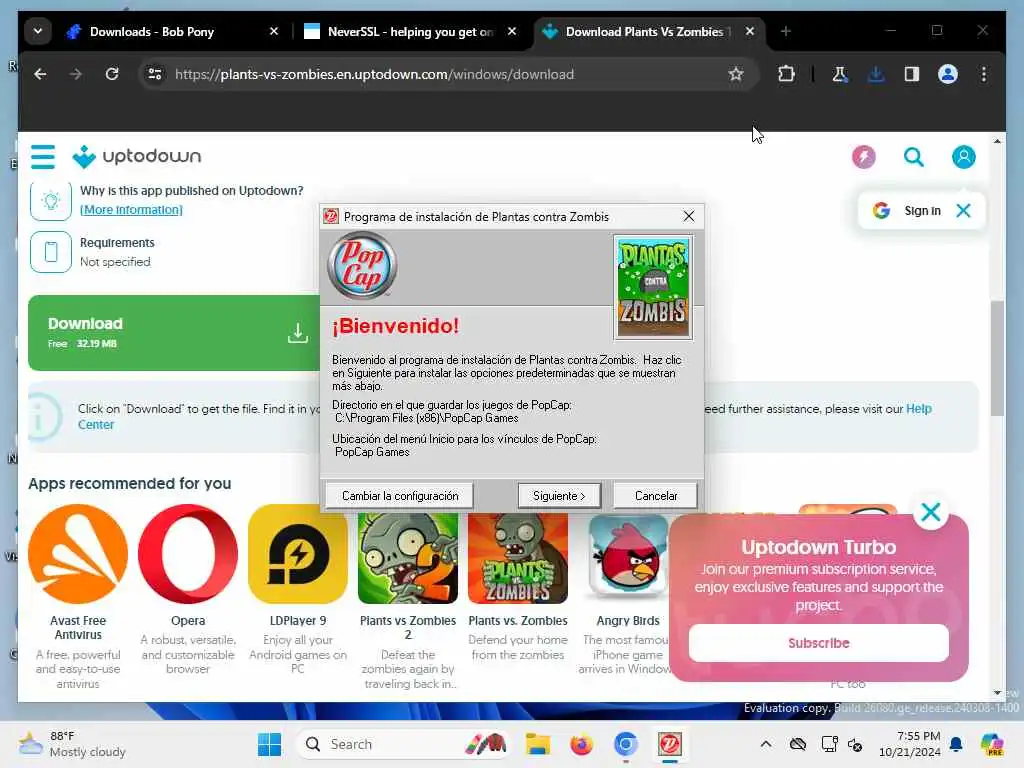
Task: Open Firefox from the taskbar
Action: pyautogui.click(x=581, y=744)
